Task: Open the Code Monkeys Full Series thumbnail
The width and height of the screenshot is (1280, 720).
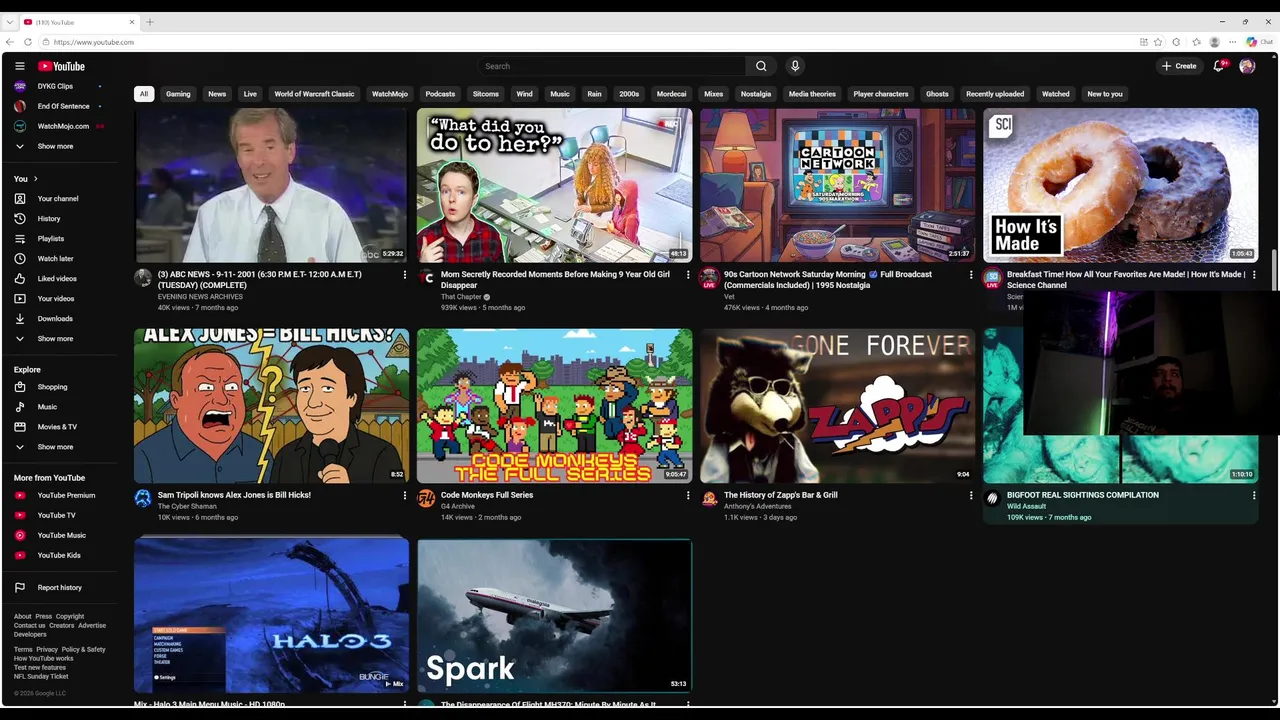Action: (554, 406)
